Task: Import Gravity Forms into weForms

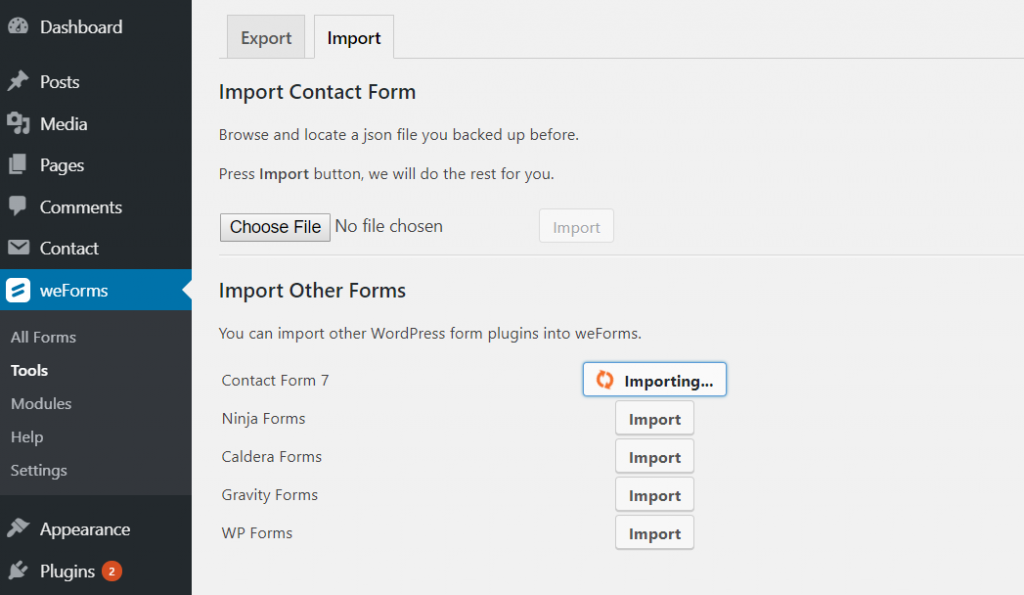Action: coord(654,494)
